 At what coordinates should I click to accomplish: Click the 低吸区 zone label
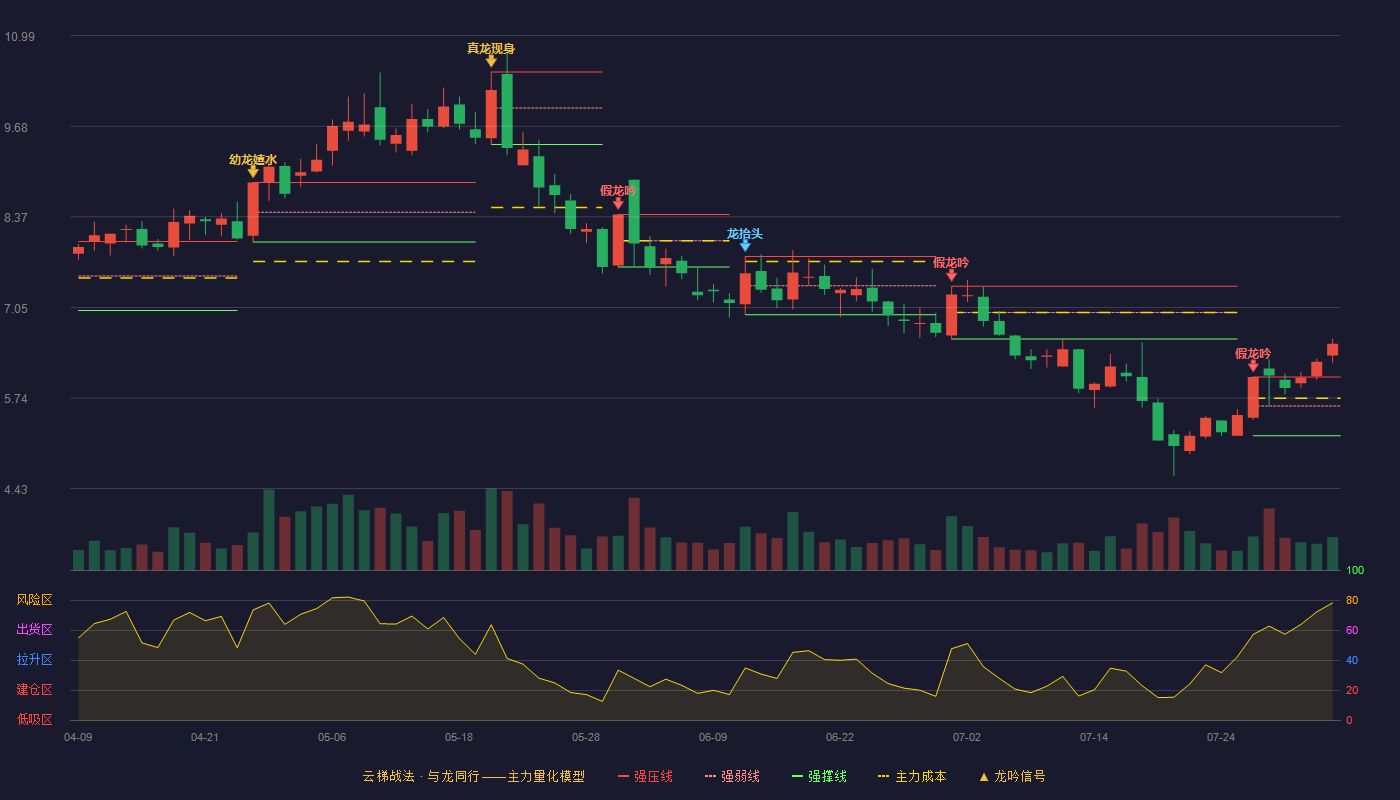(34, 719)
